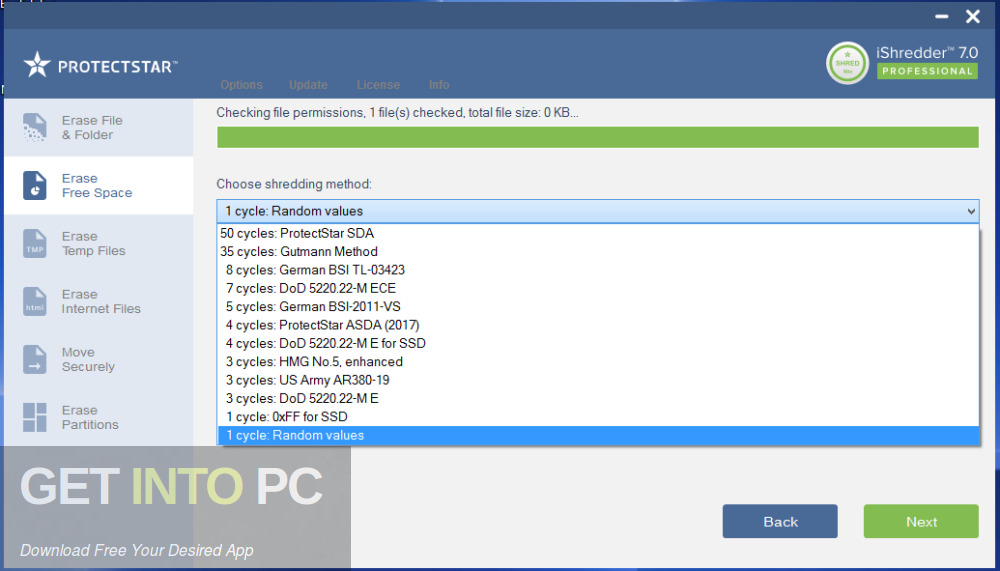Choose the Move Securely file icon
Viewport: 1000px width, 571px height.
click(34, 360)
